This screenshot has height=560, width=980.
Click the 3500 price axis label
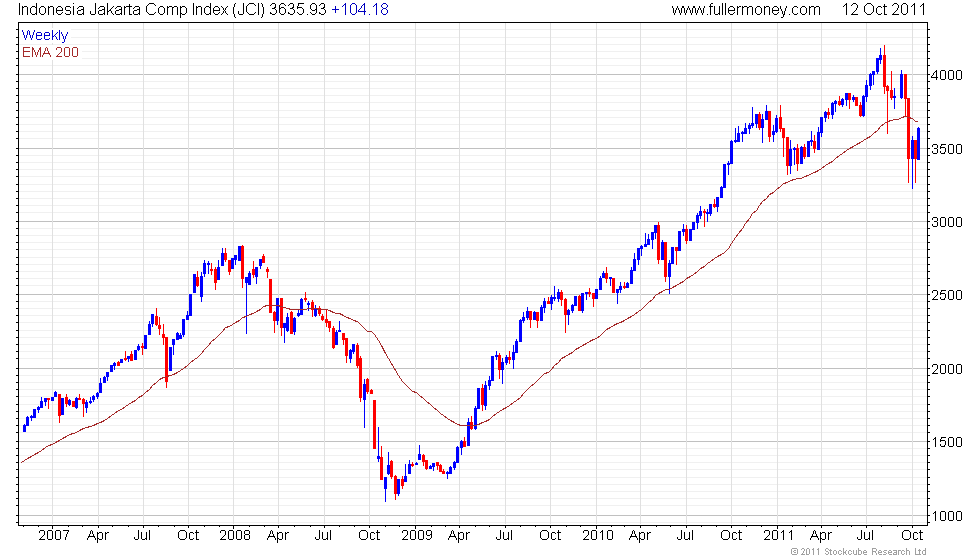[x=946, y=149]
